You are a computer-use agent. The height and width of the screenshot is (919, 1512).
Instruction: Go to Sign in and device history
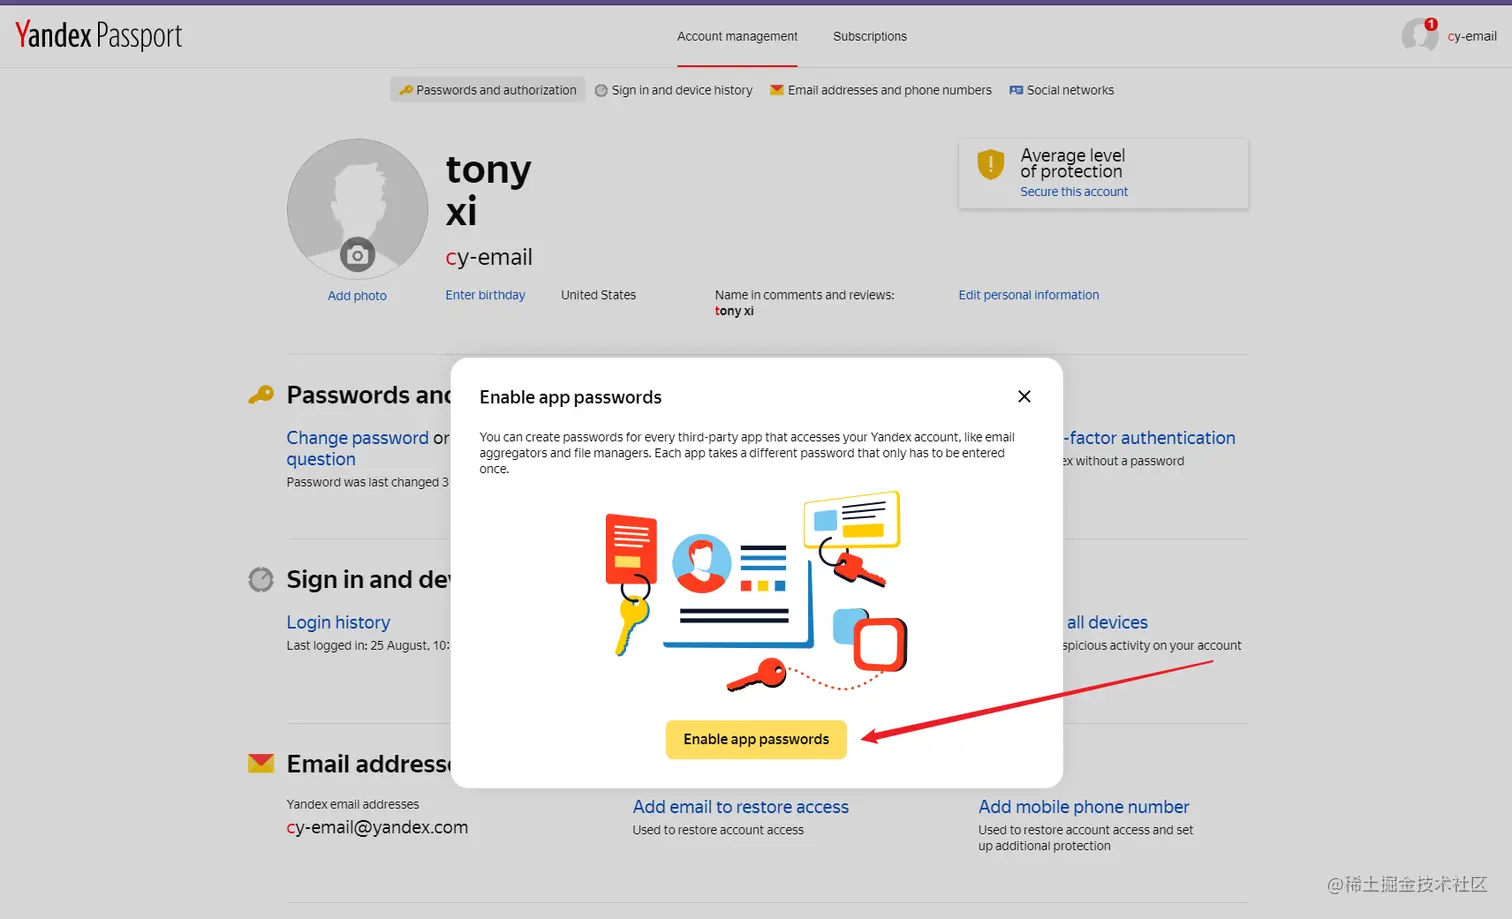pos(674,90)
